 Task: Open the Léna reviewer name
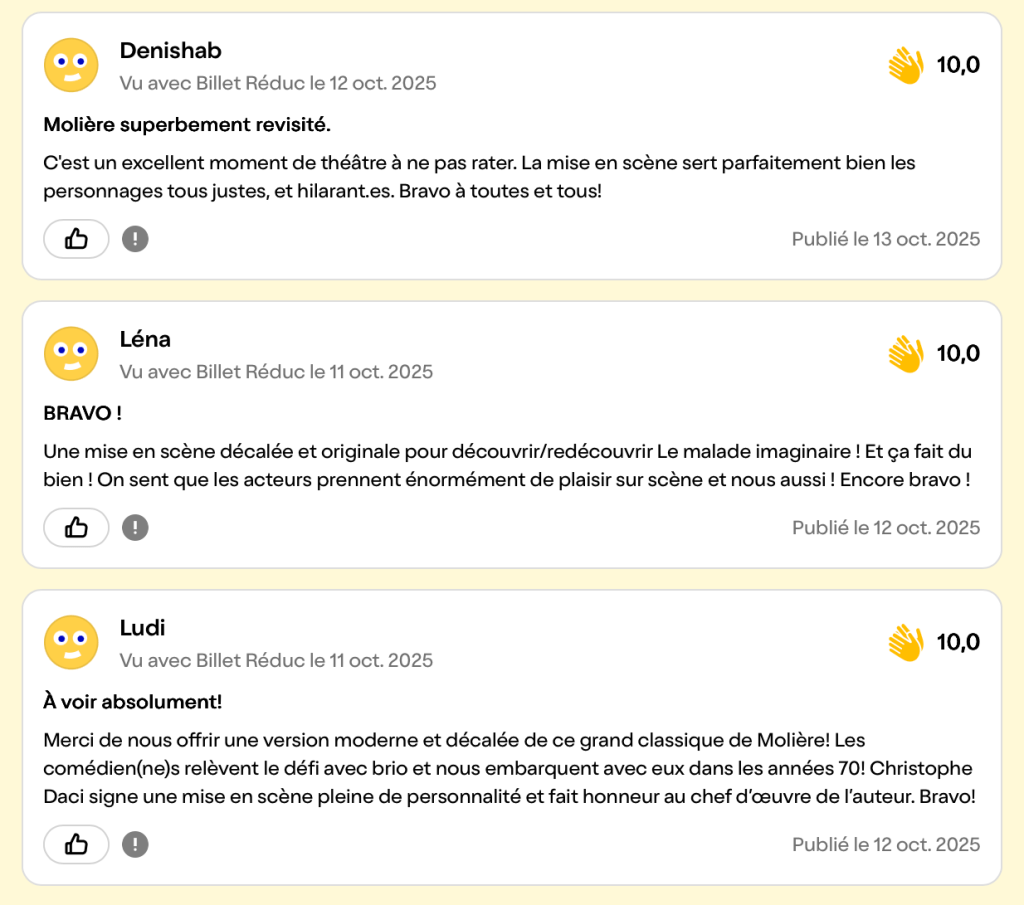145,339
